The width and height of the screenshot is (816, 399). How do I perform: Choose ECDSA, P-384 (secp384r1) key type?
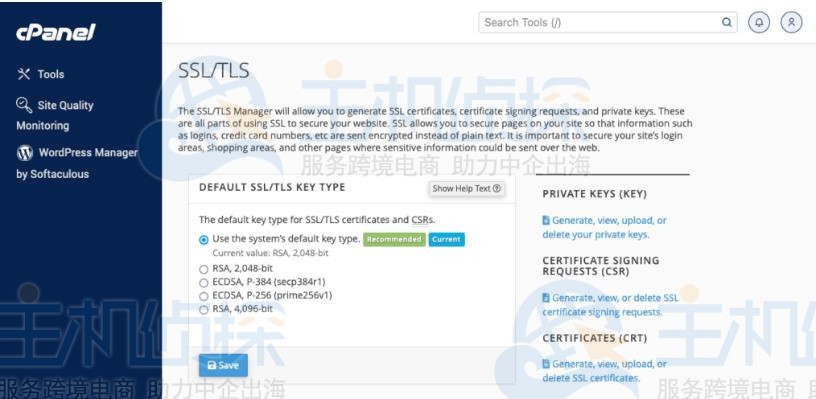tap(203, 283)
